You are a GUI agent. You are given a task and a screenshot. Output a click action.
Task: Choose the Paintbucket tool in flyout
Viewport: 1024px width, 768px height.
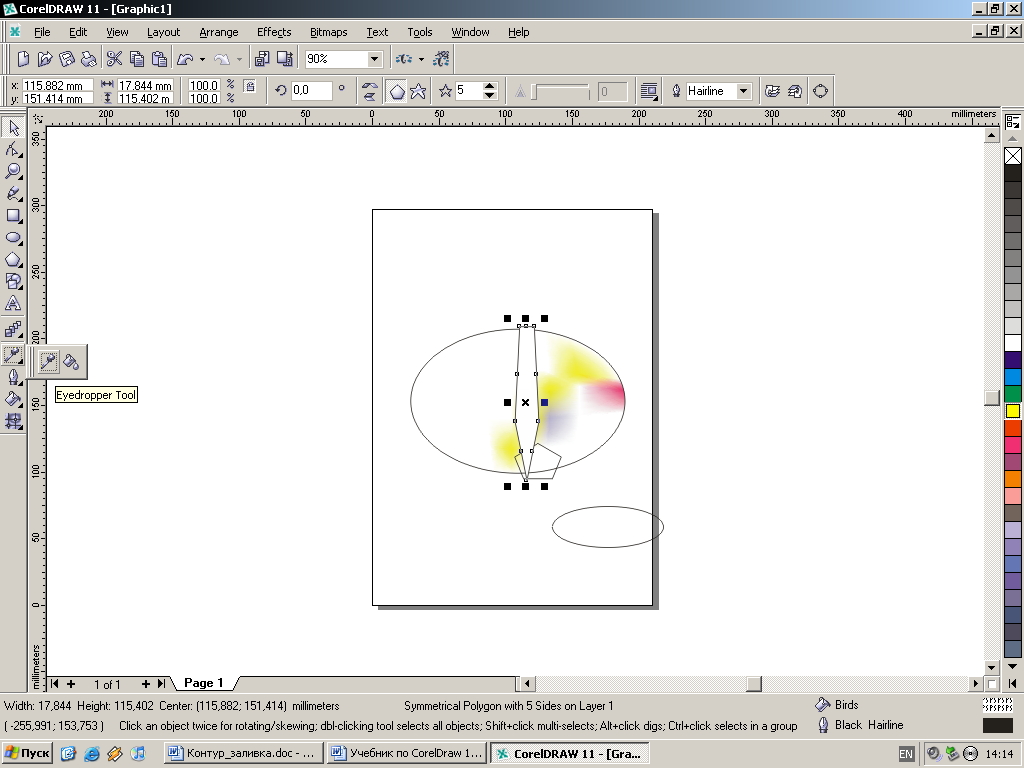coord(71,361)
